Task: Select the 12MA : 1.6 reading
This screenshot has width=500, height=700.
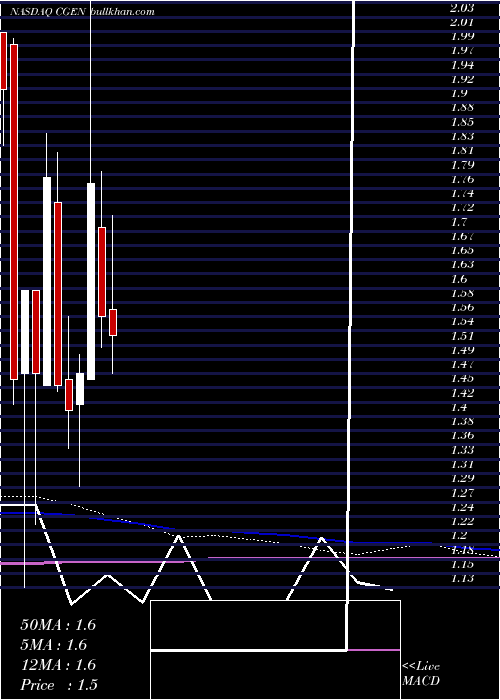Action: (x=58, y=665)
